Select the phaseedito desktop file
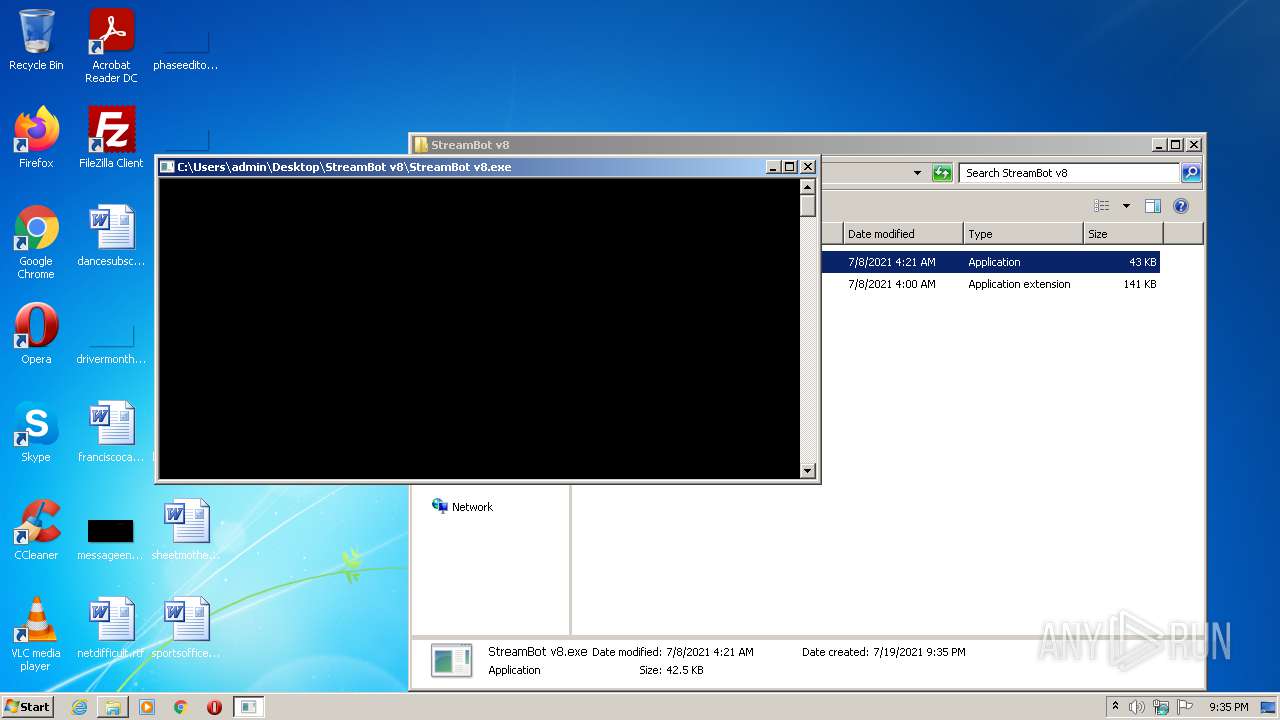The width and height of the screenshot is (1280, 720). click(186, 52)
